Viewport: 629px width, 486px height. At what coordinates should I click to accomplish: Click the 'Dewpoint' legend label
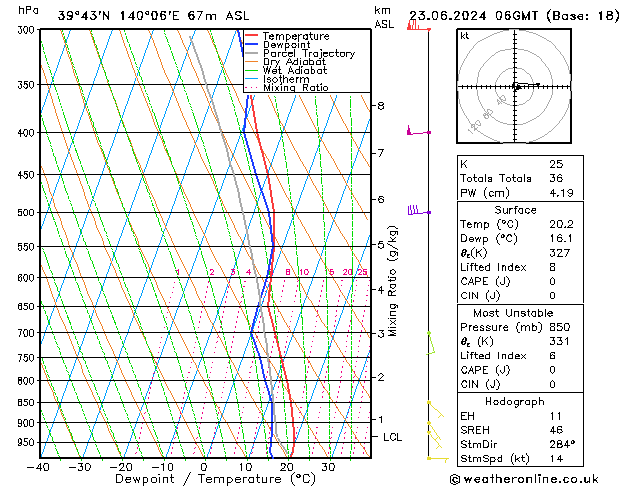(286, 45)
